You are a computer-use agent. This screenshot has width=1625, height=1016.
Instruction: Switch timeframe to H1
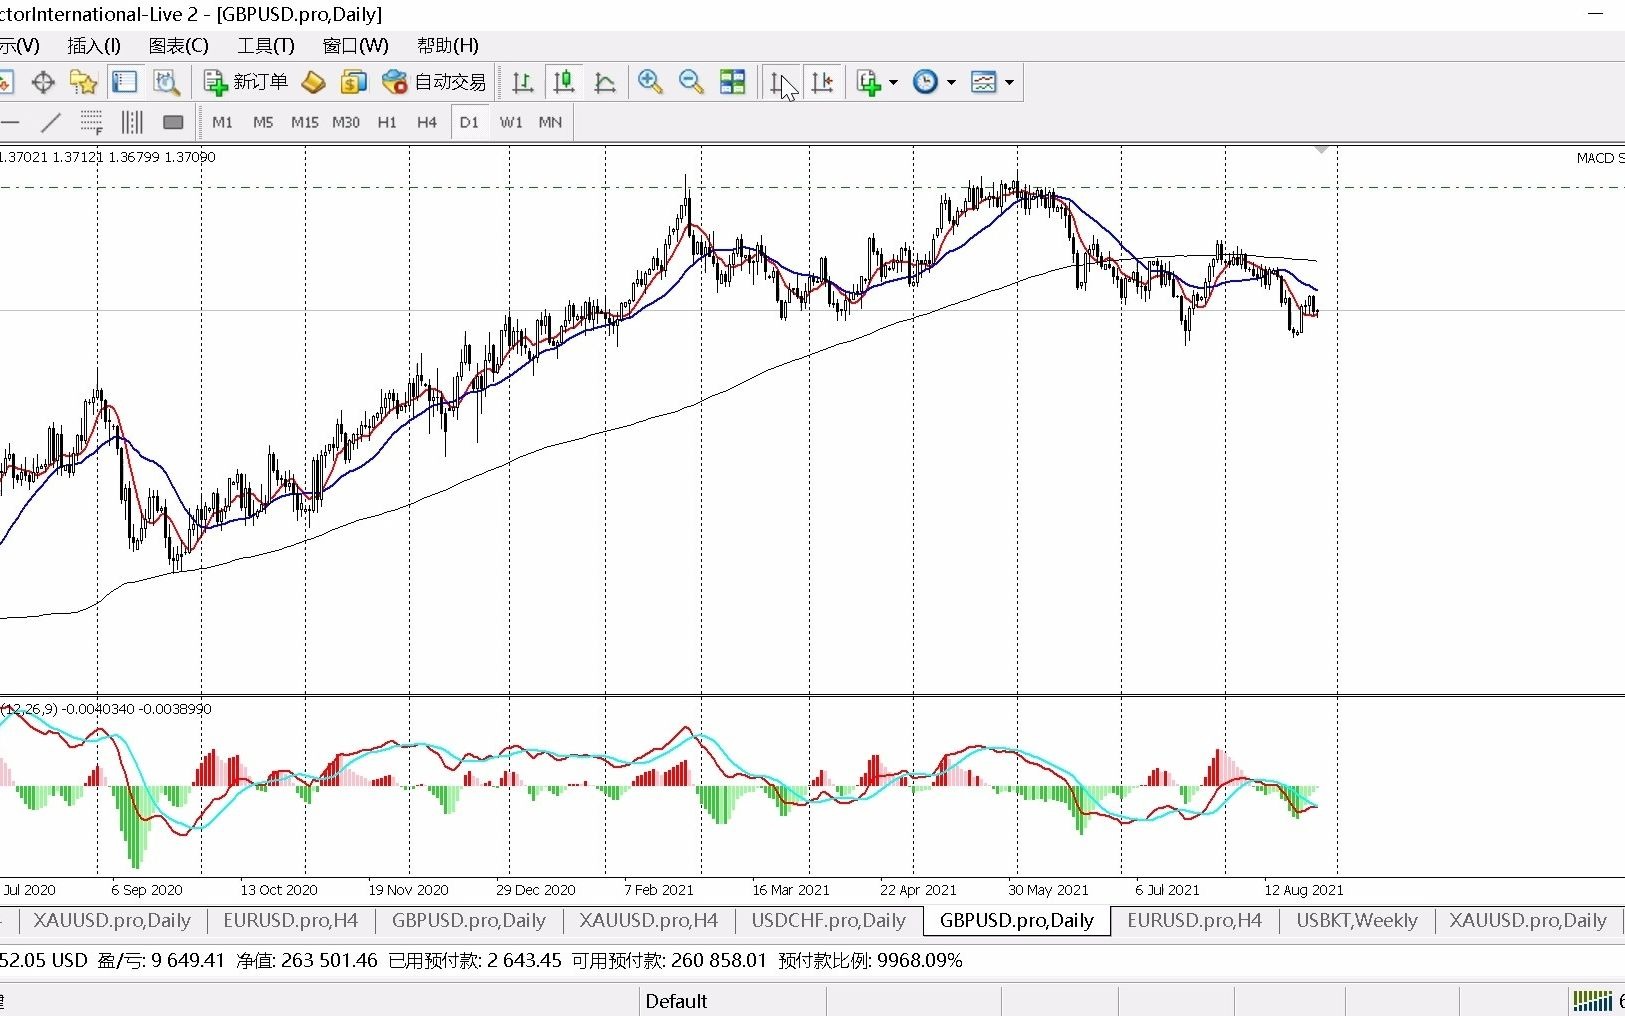[x=387, y=122]
